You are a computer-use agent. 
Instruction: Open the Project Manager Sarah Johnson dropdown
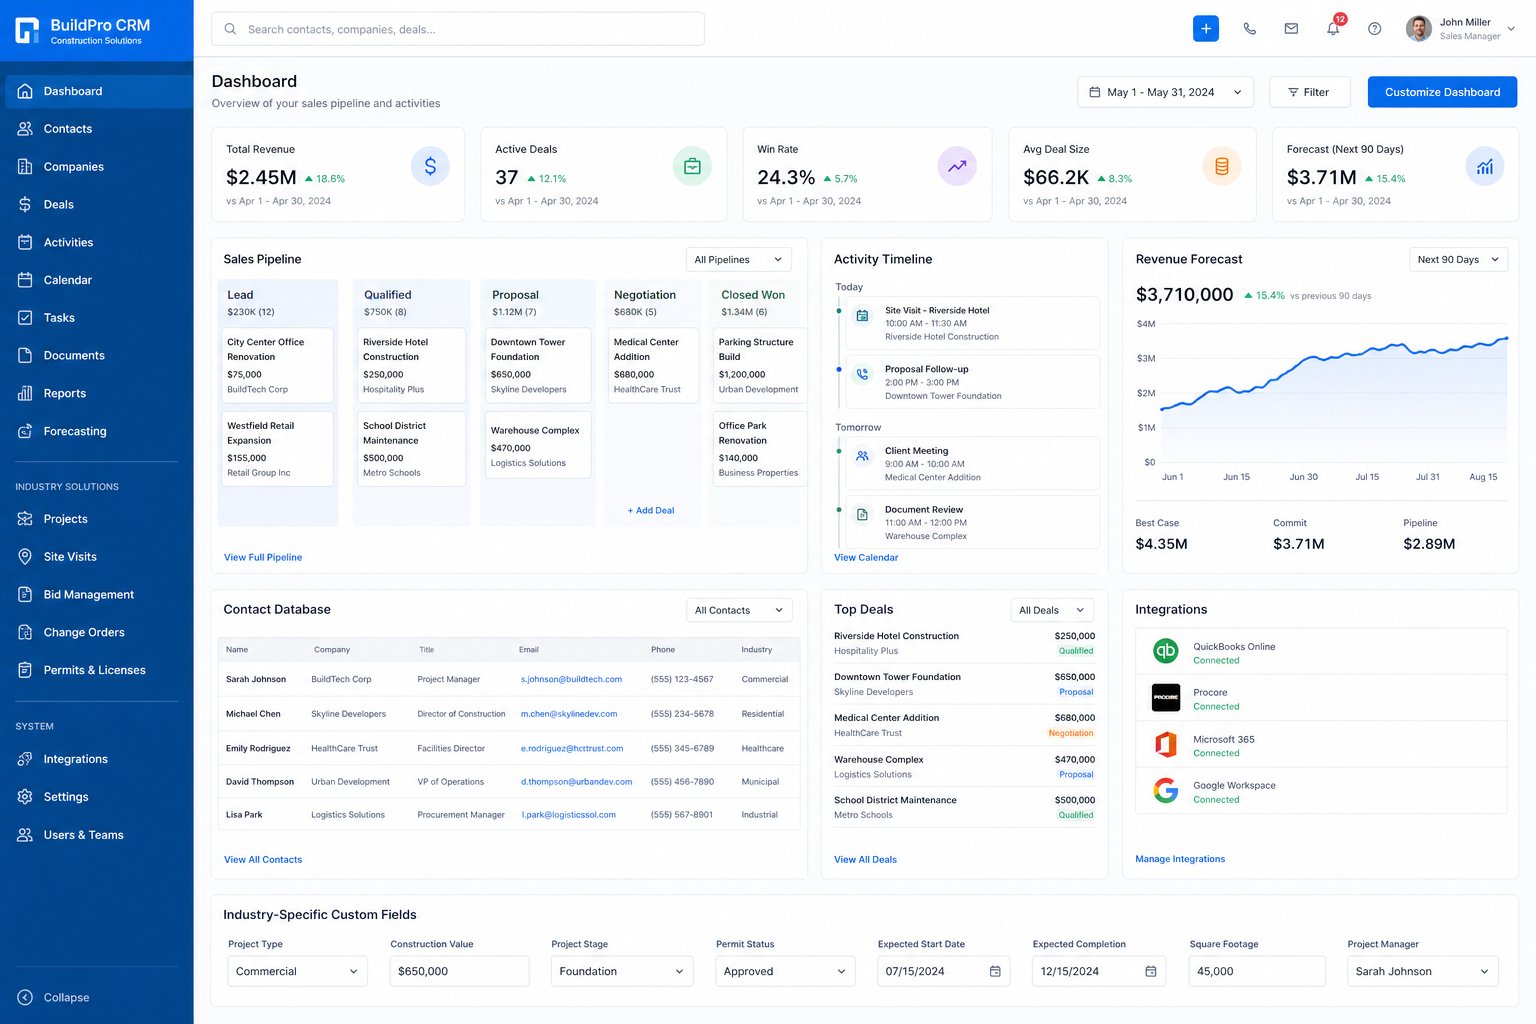tap(1423, 971)
